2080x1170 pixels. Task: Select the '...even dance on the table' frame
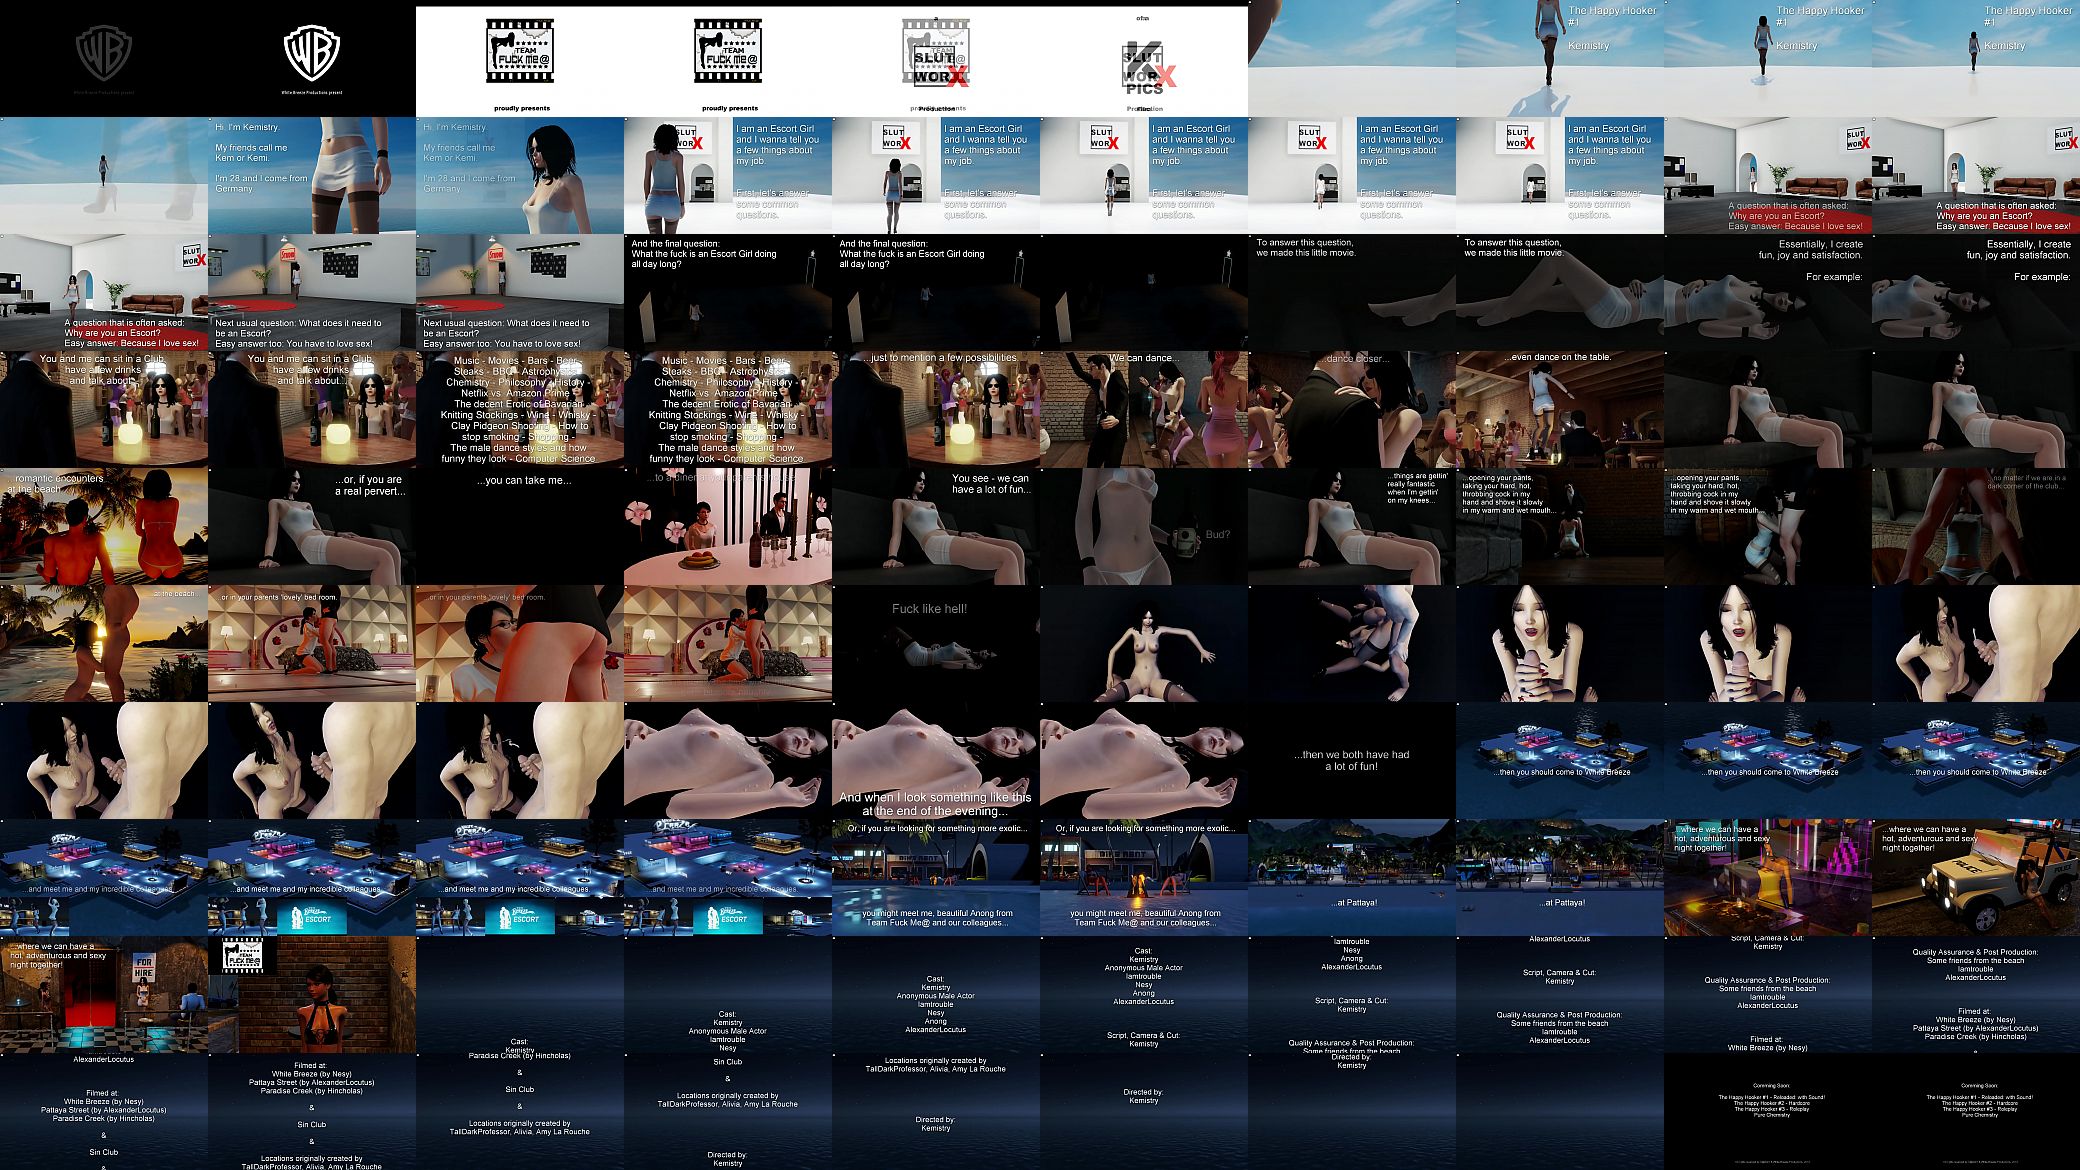click(1560, 409)
